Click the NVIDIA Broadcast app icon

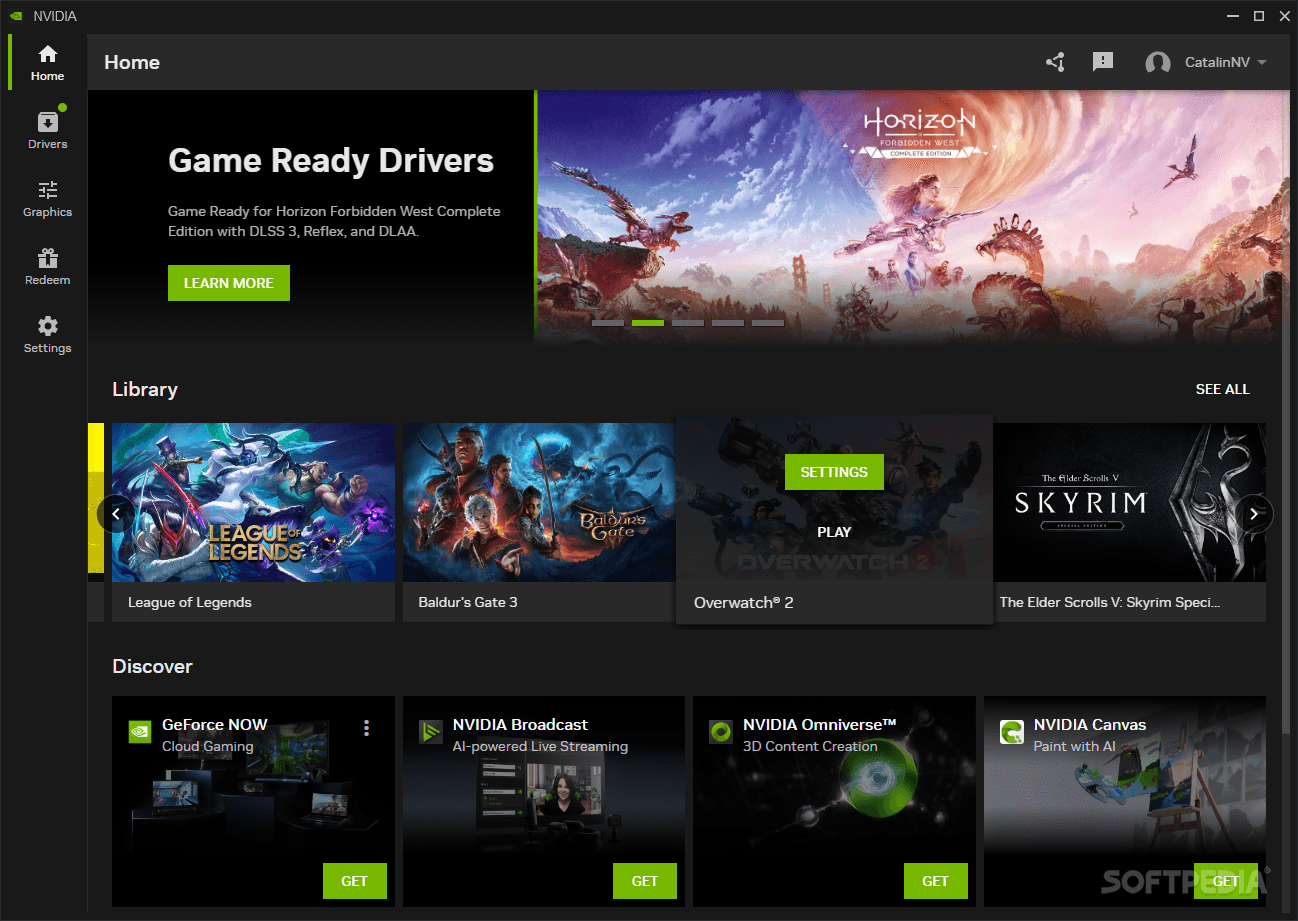click(x=431, y=732)
